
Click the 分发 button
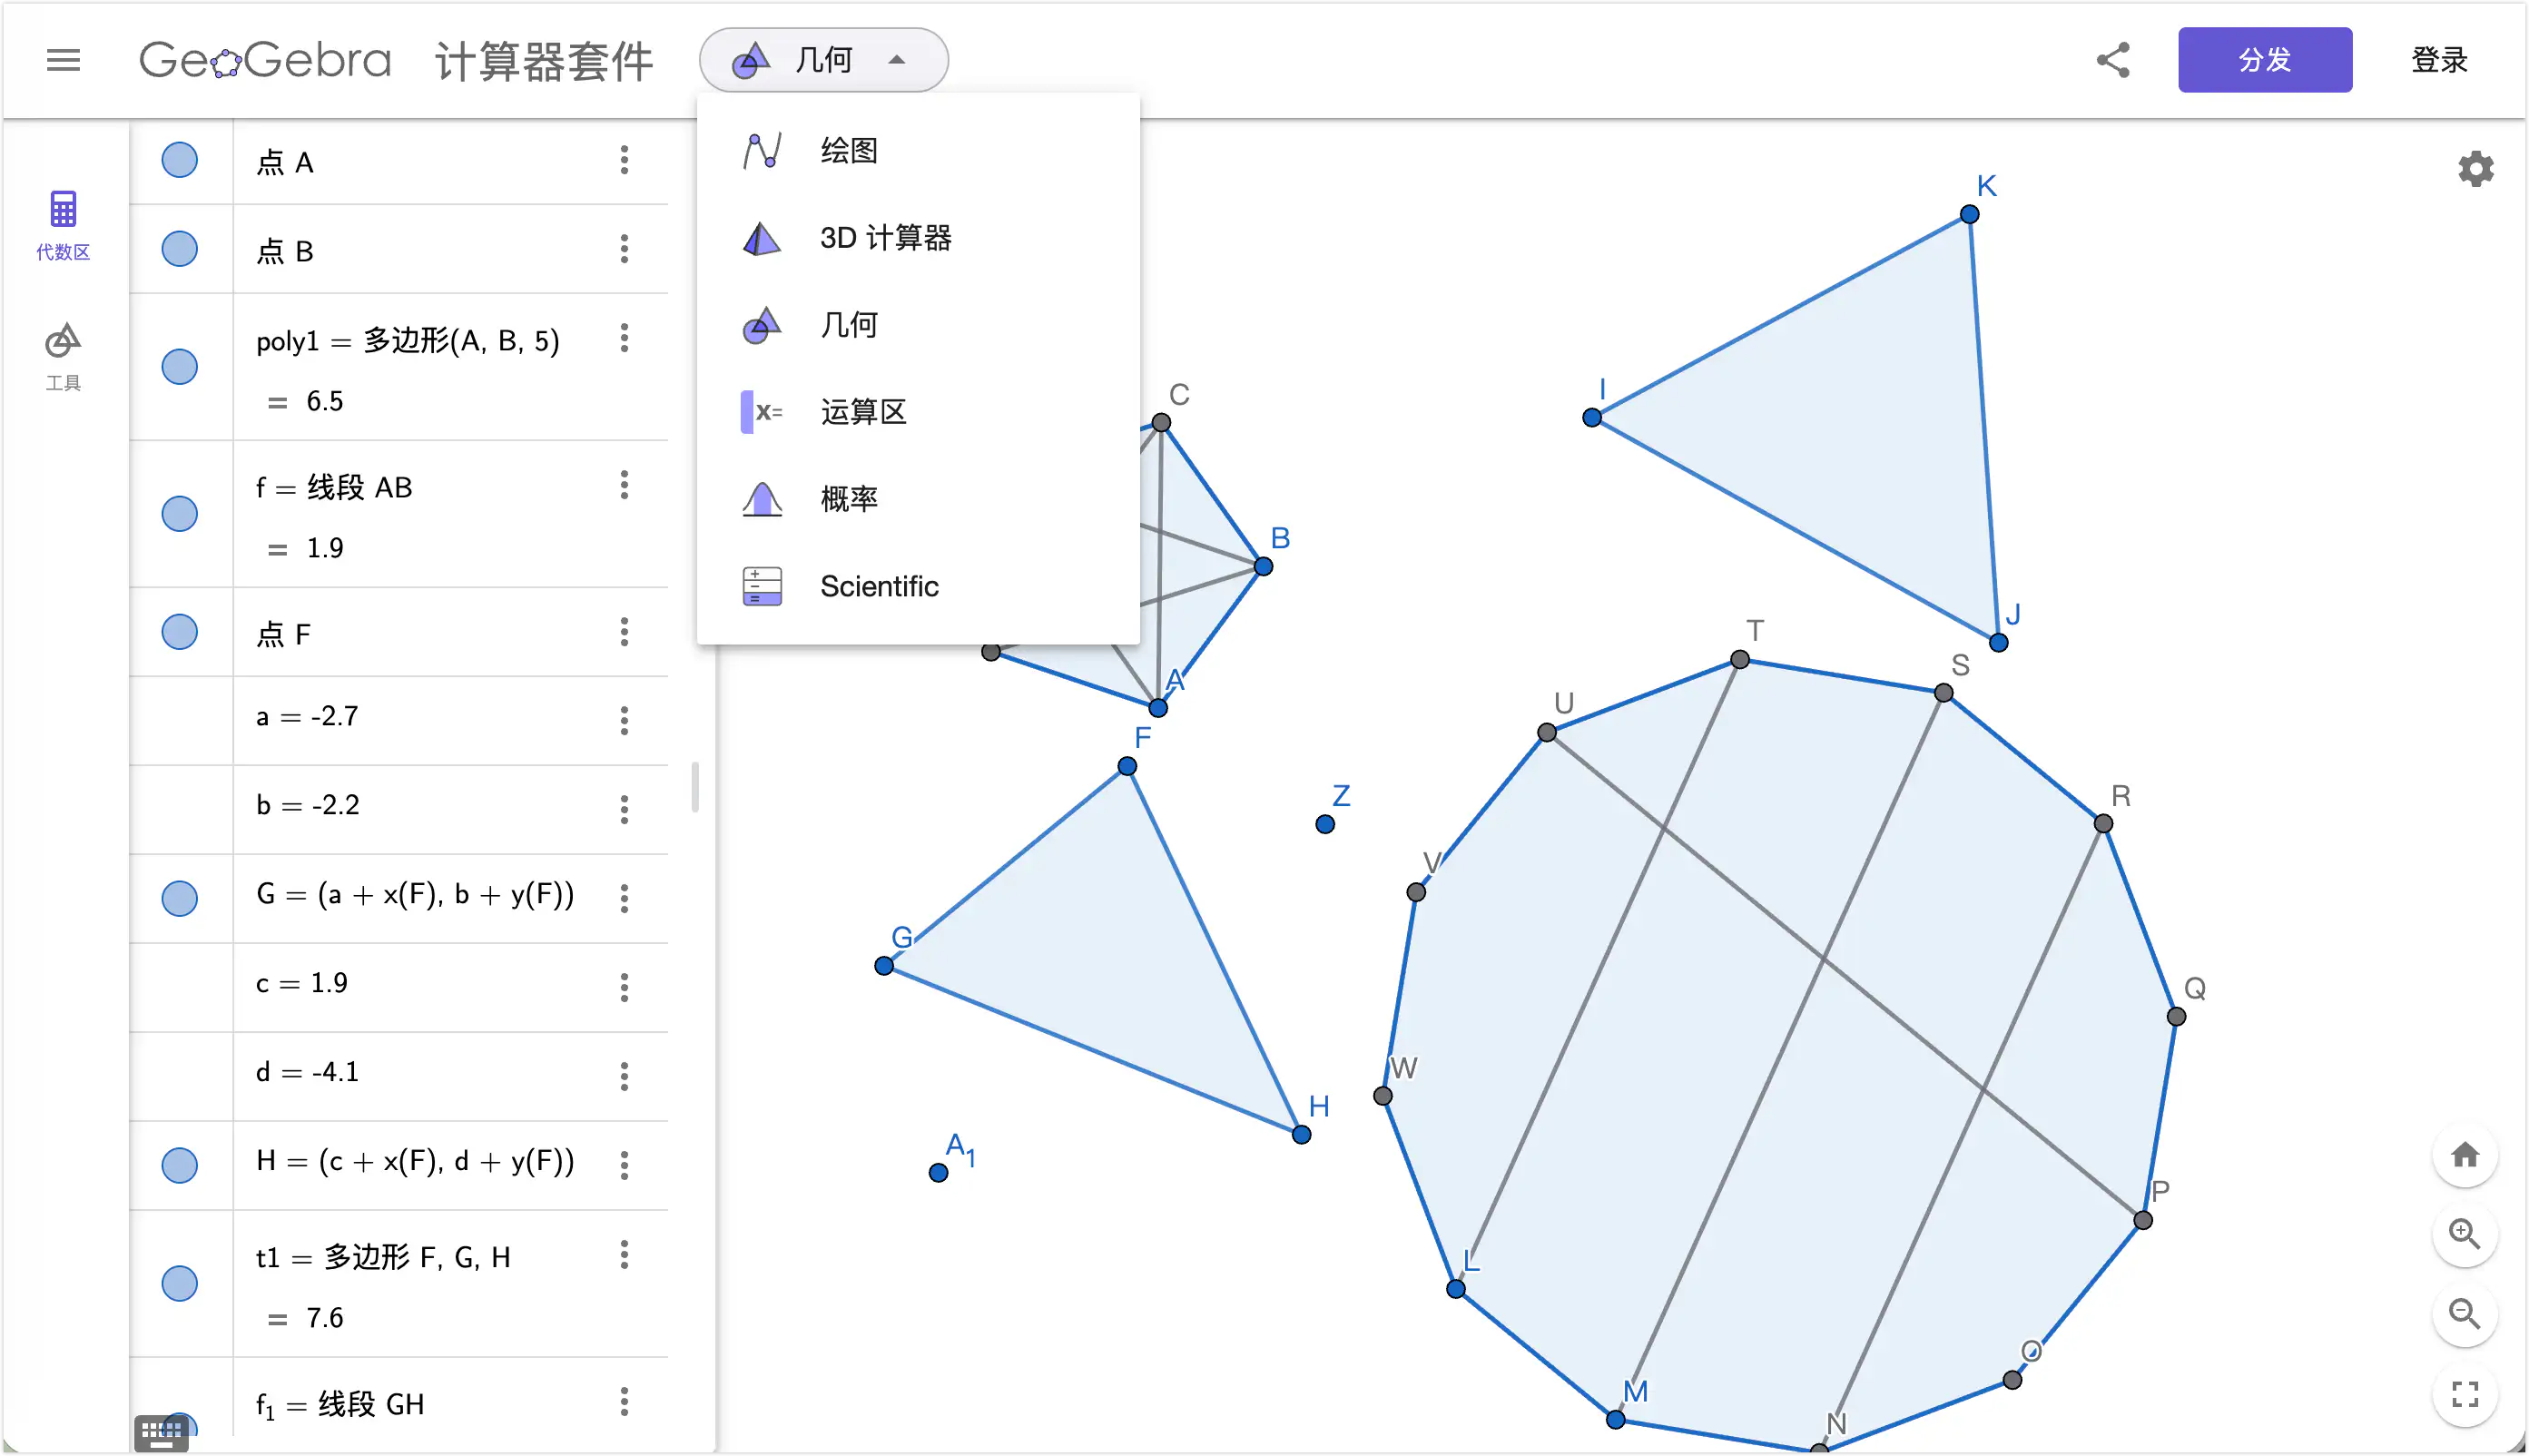coord(2264,60)
